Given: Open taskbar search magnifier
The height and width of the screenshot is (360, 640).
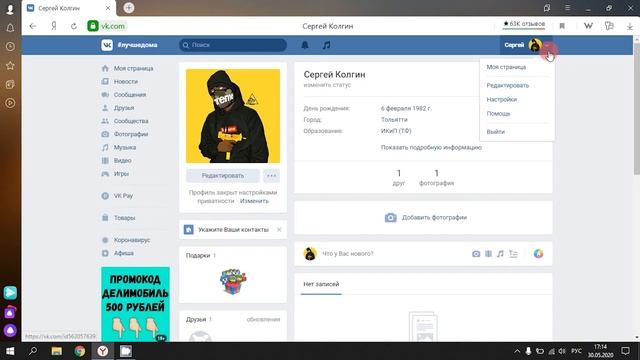Looking at the screenshot, I should (33, 351).
